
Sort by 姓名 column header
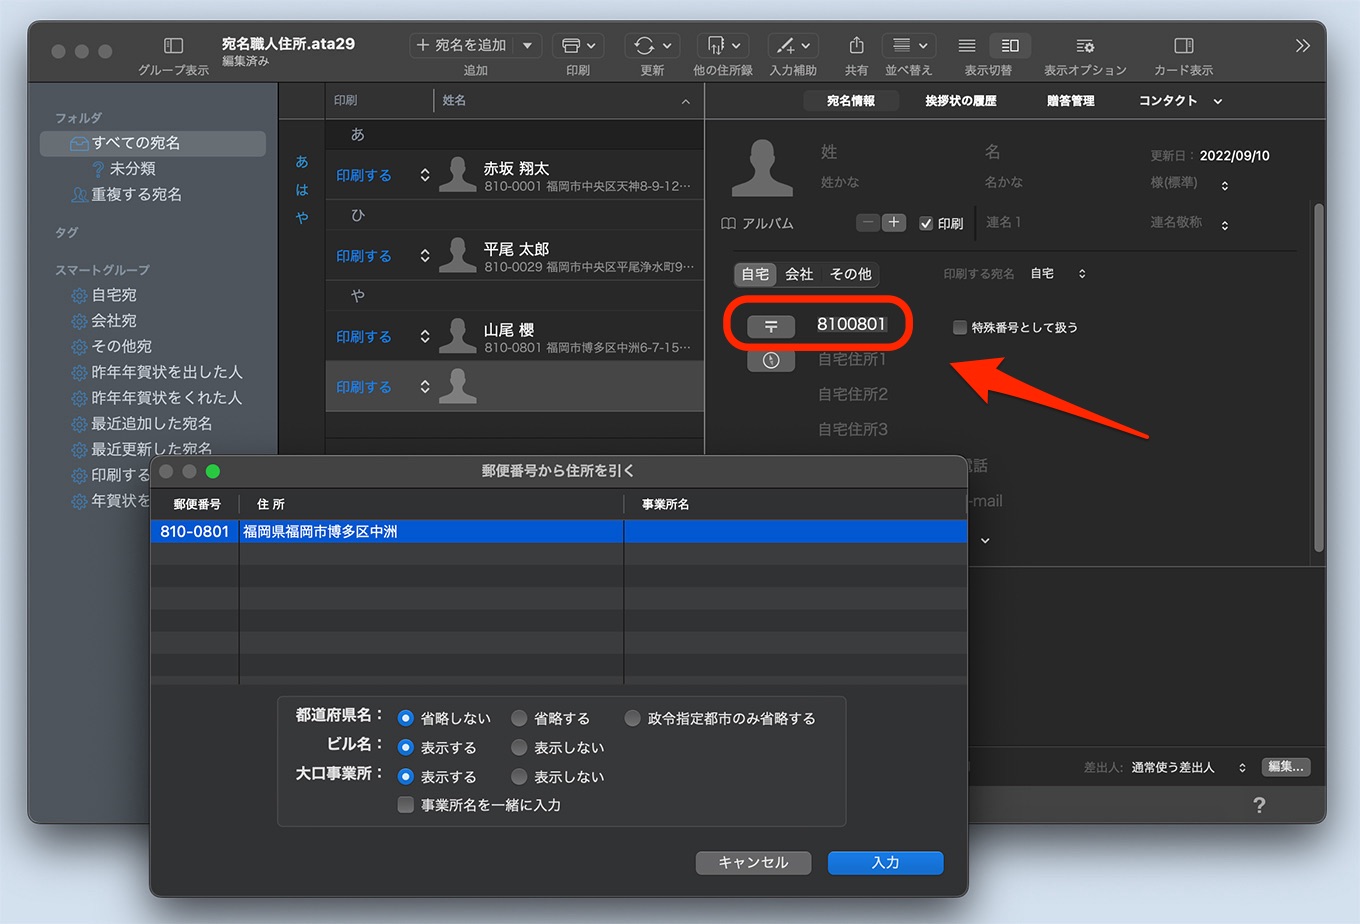pos(567,101)
